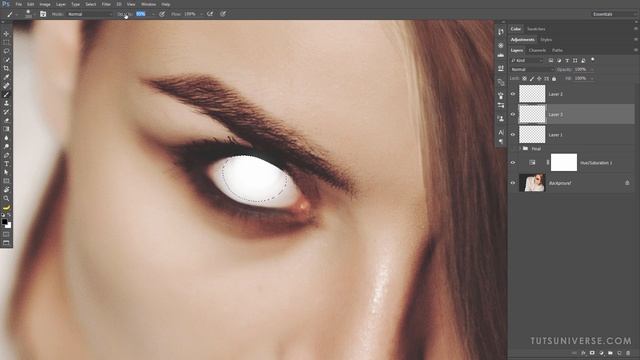The width and height of the screenshot is (640, 360).
Task: Open the File menu
Action: tap(19, 4)
